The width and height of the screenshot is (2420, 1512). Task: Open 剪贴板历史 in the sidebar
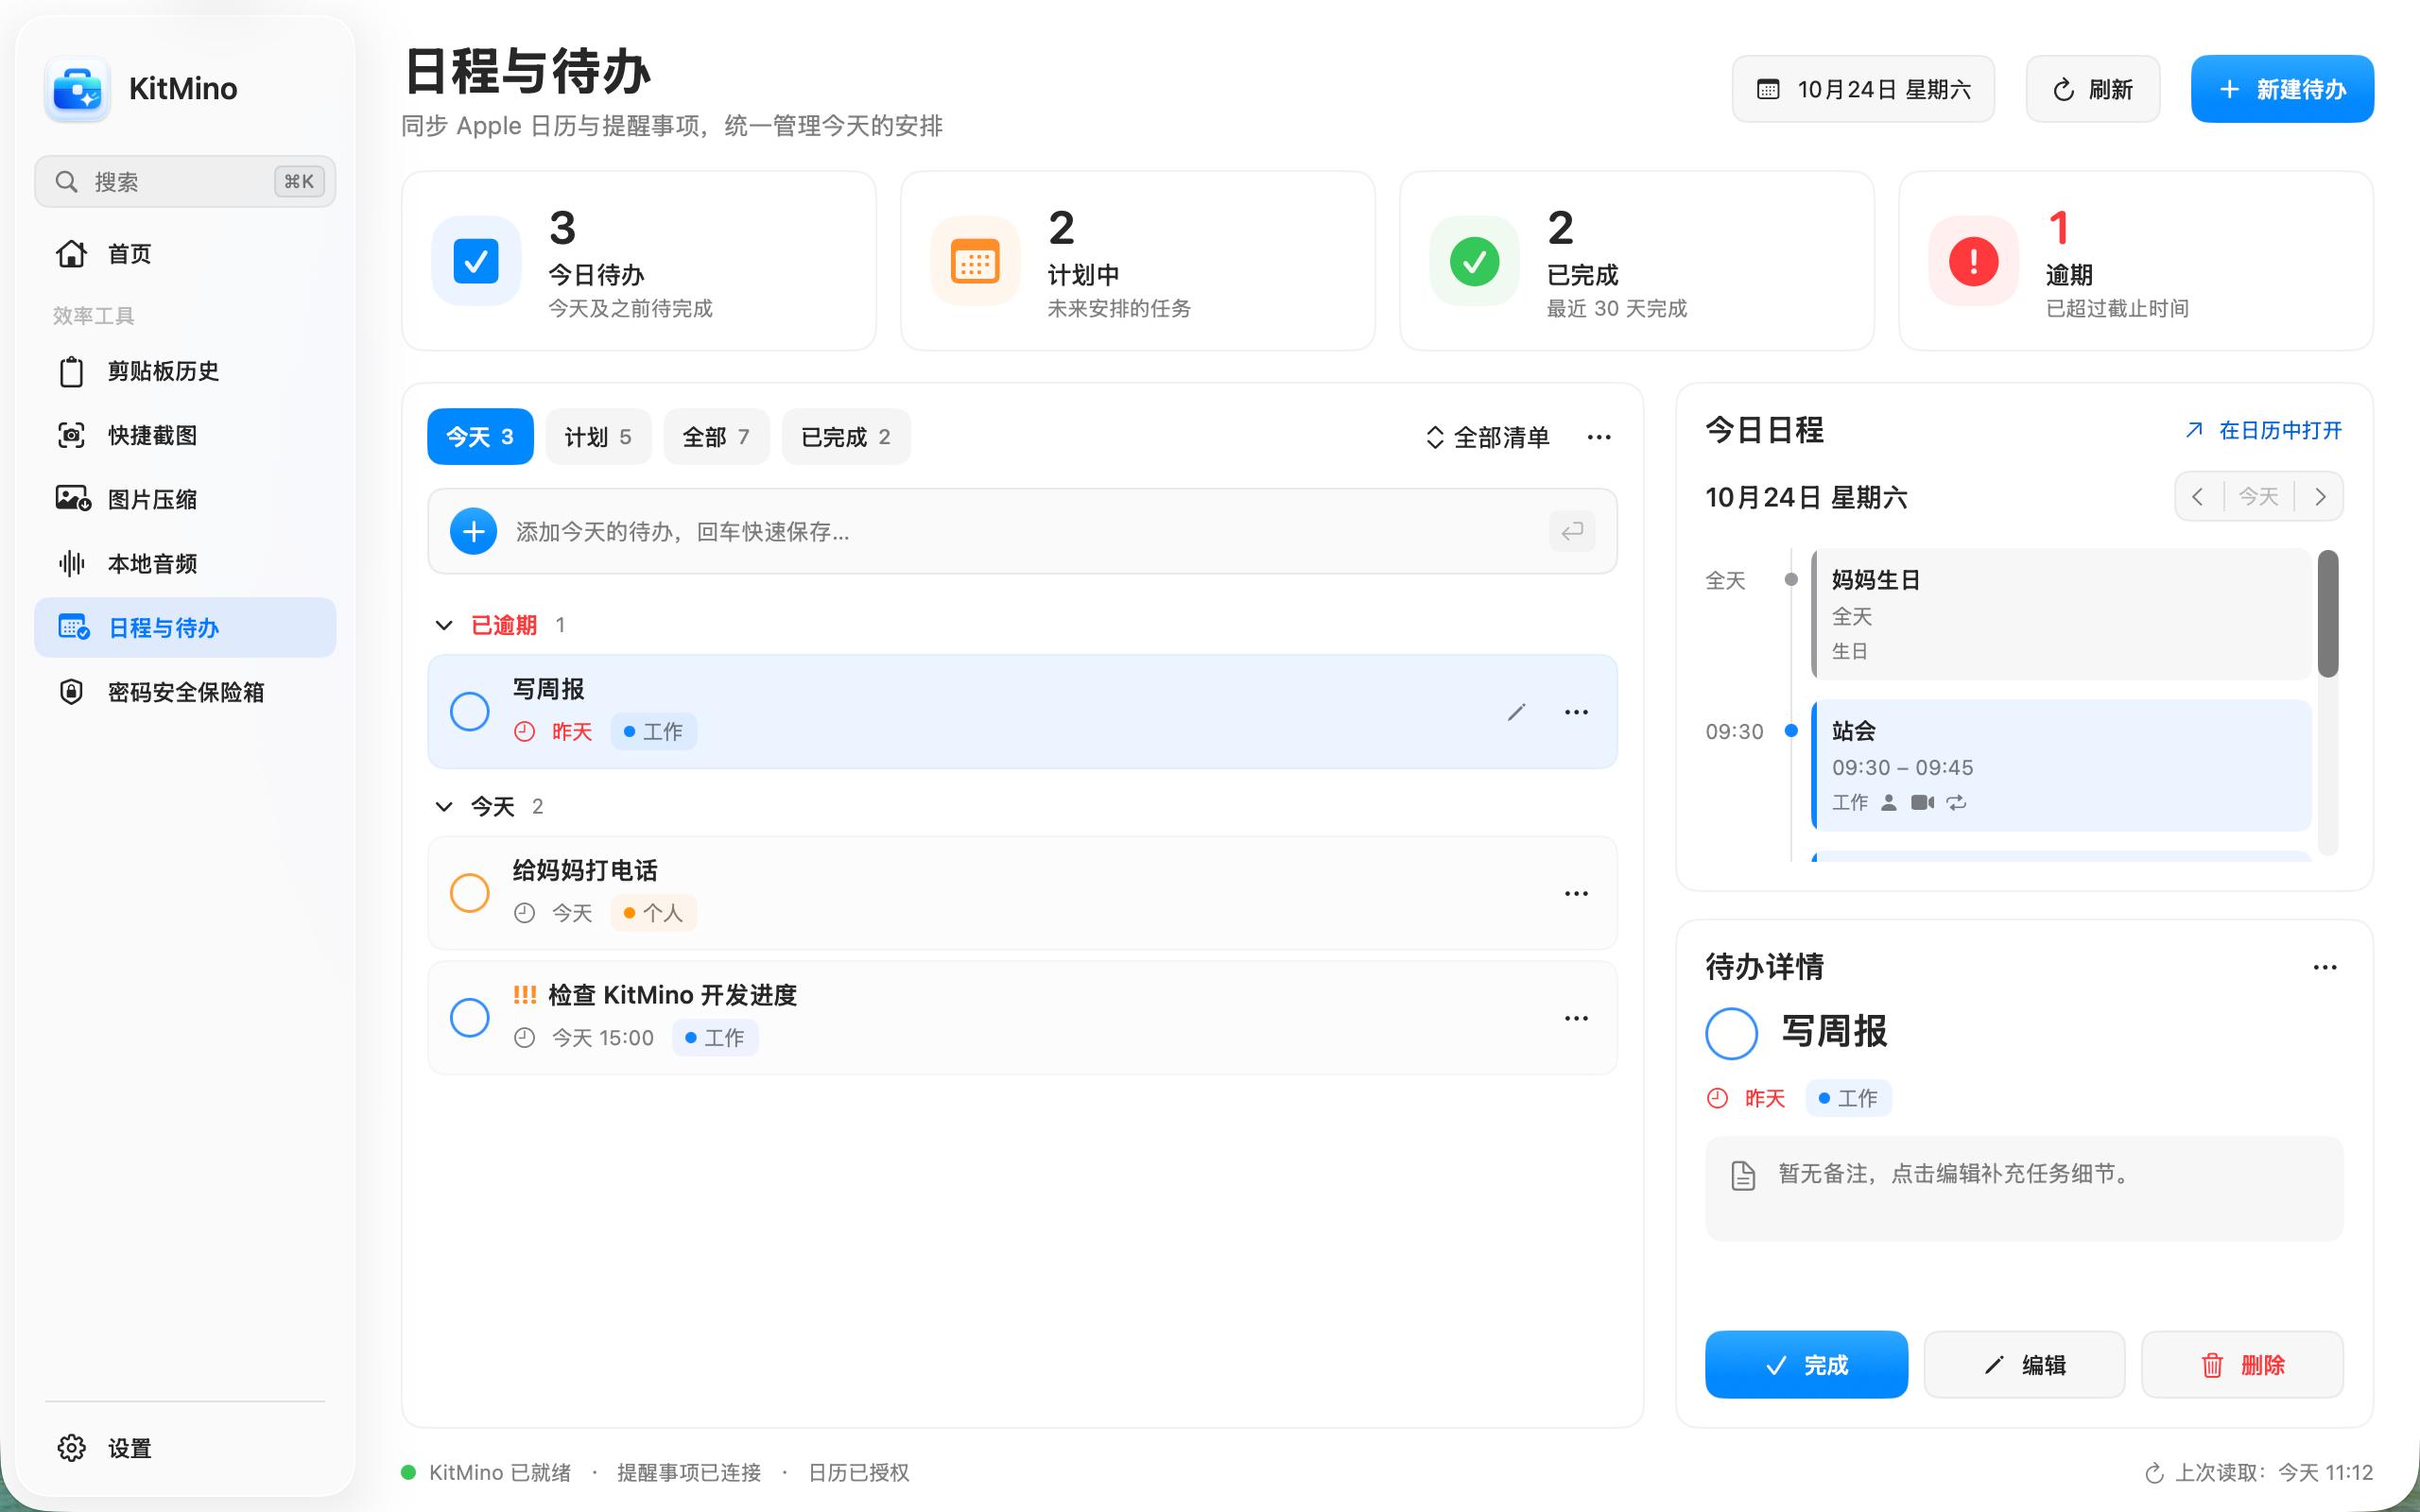click(185, 371)
